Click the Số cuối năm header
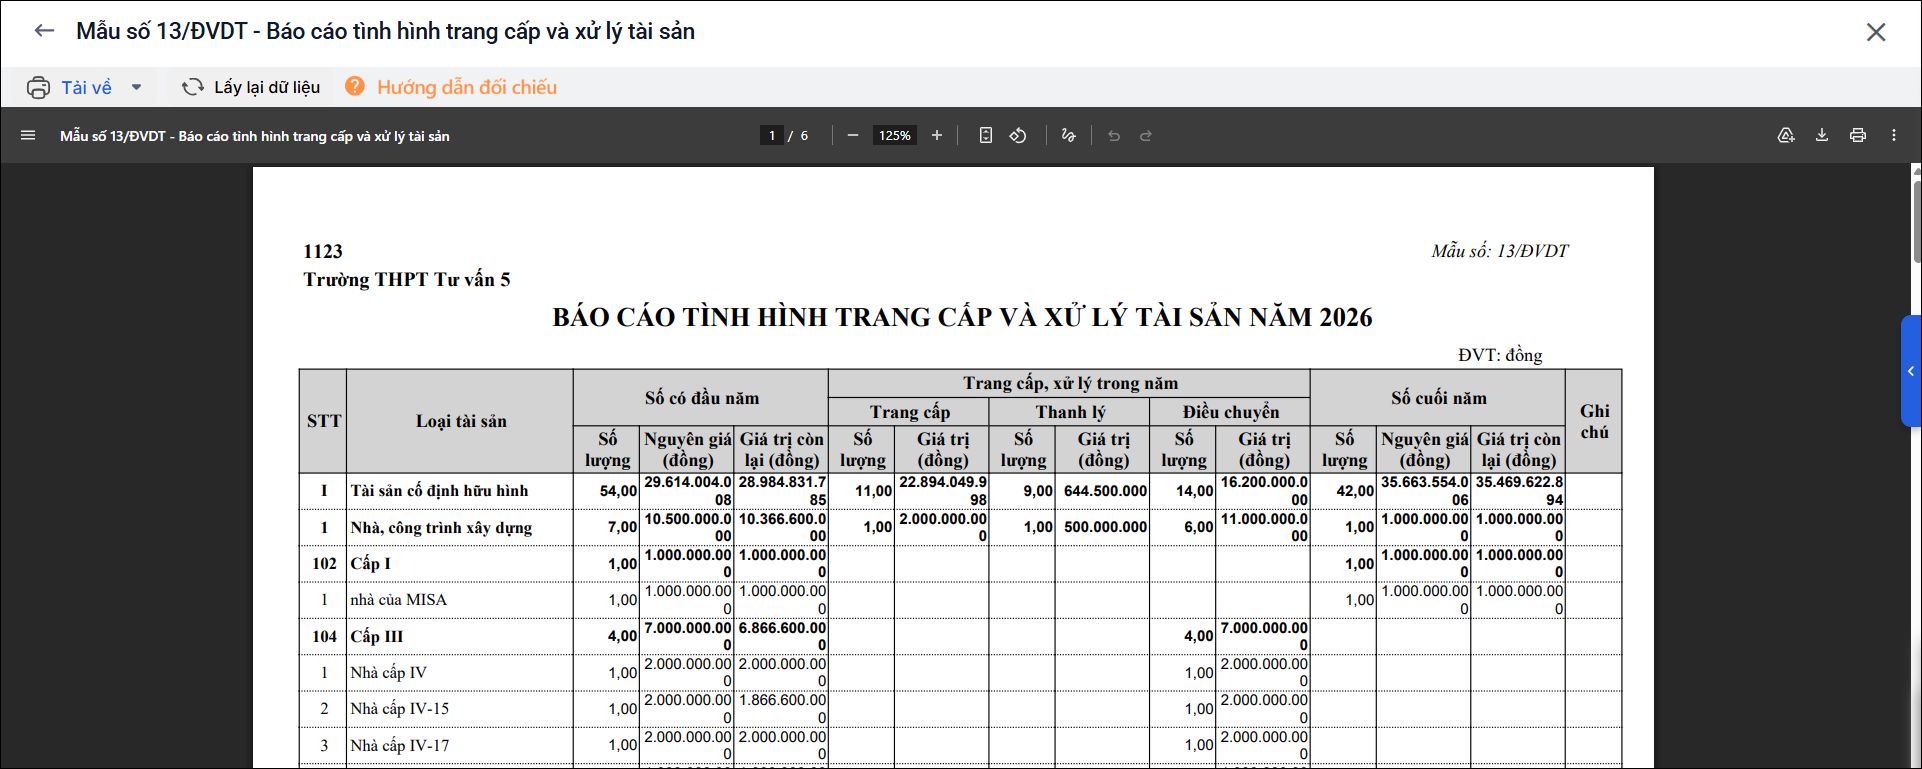 [x=1439, y=398]
